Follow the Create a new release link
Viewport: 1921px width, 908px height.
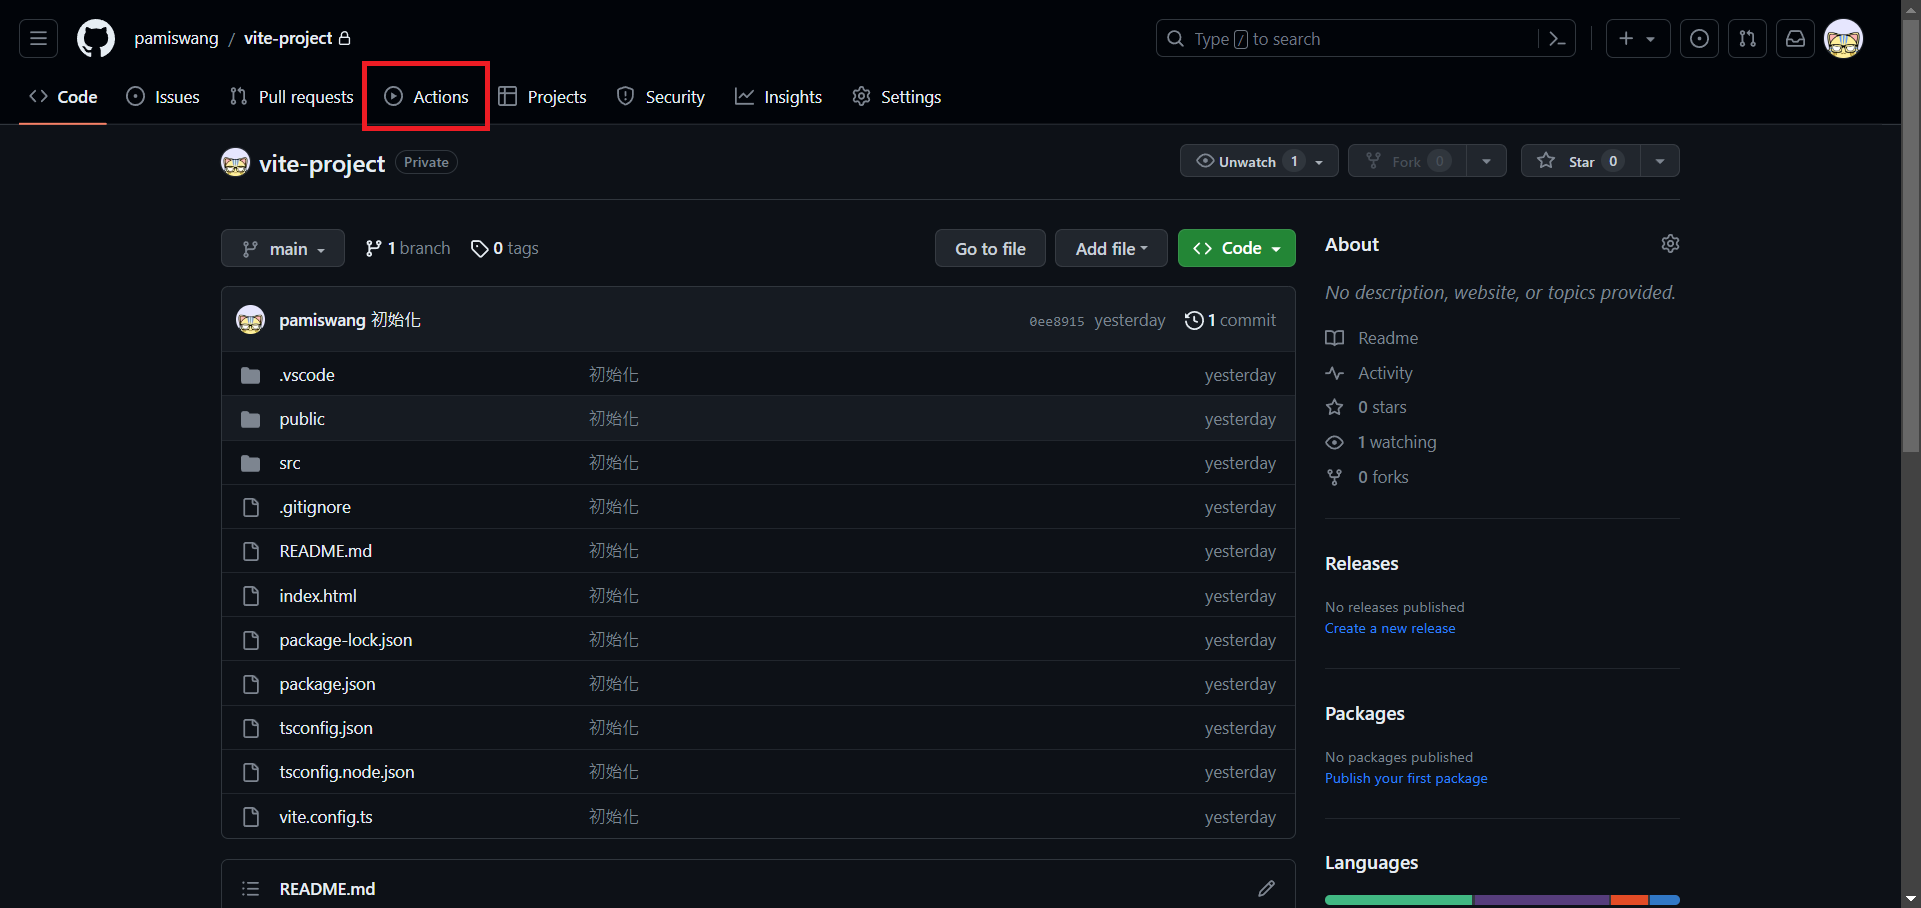(x=1390, y=628)
